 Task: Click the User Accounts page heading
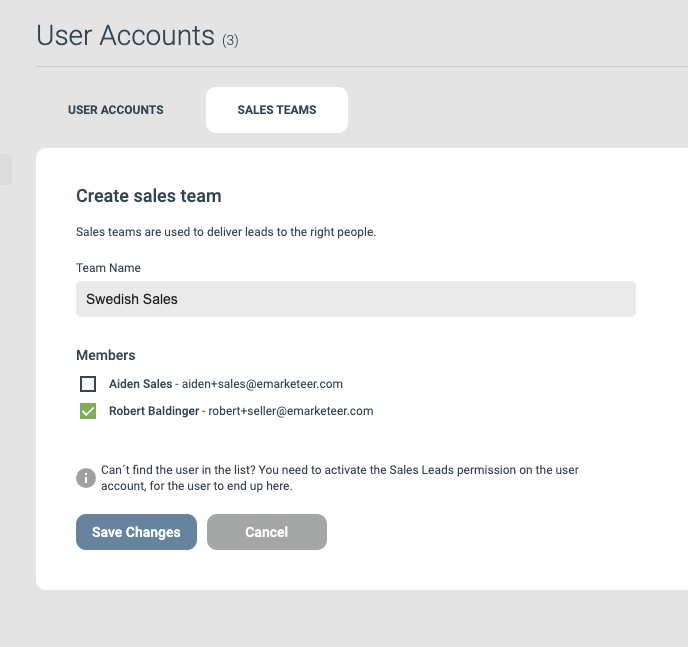(x=125, y=36)
